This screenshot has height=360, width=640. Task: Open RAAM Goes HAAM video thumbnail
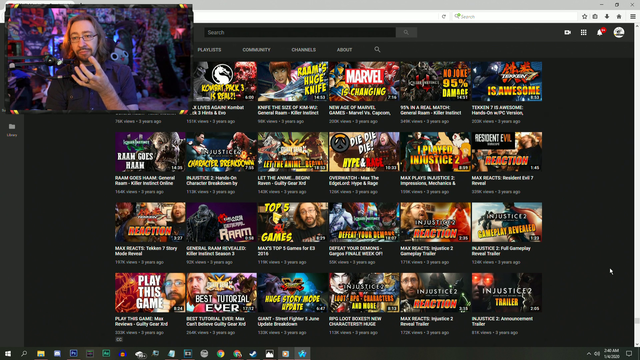[150, 152]
